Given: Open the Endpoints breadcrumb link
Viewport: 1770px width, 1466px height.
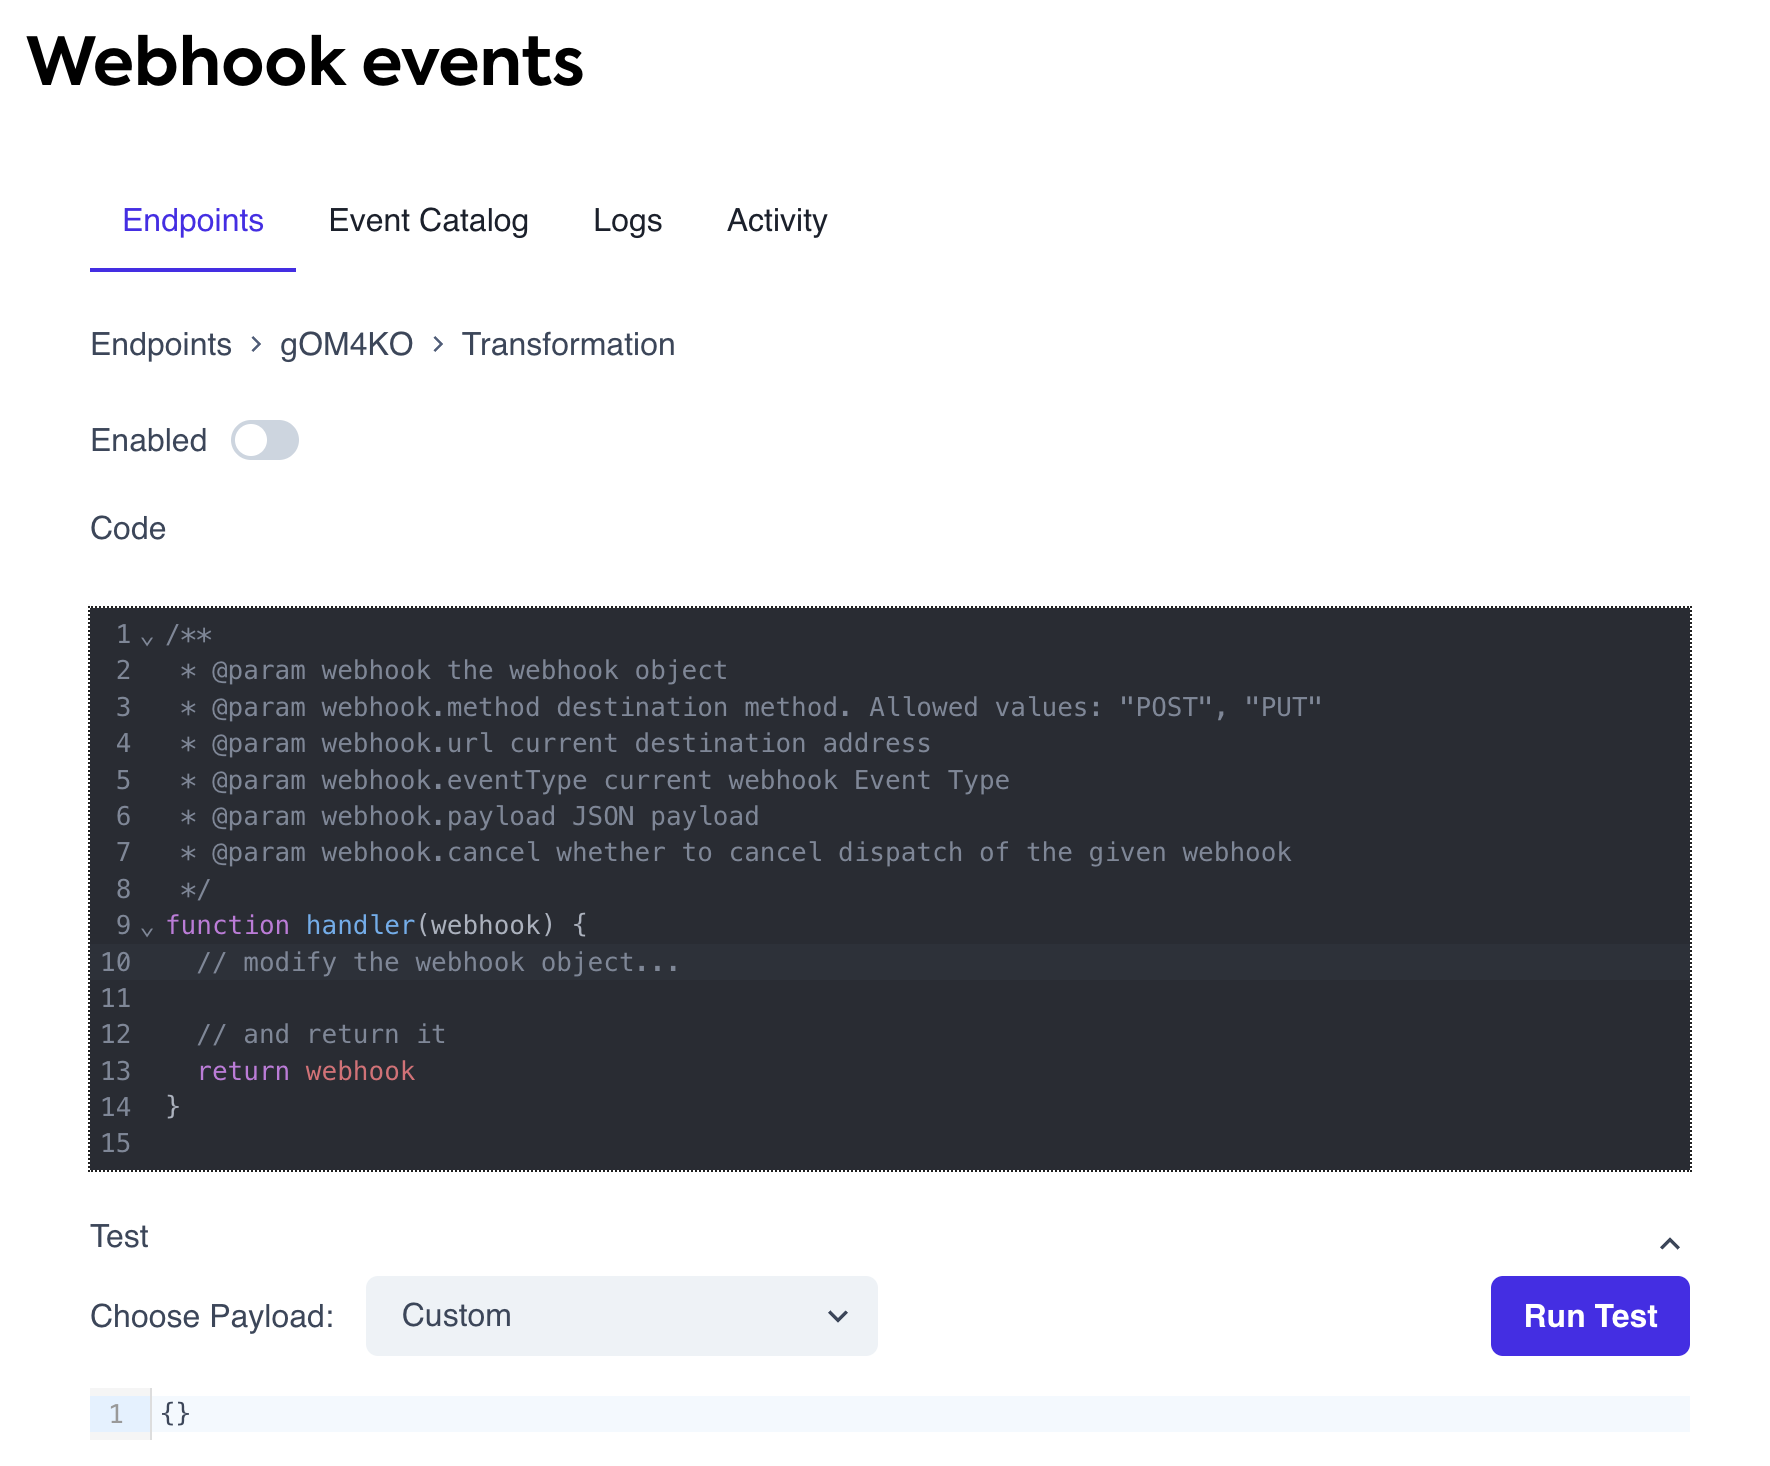Looking at the screenshot, I should (160, 344).
